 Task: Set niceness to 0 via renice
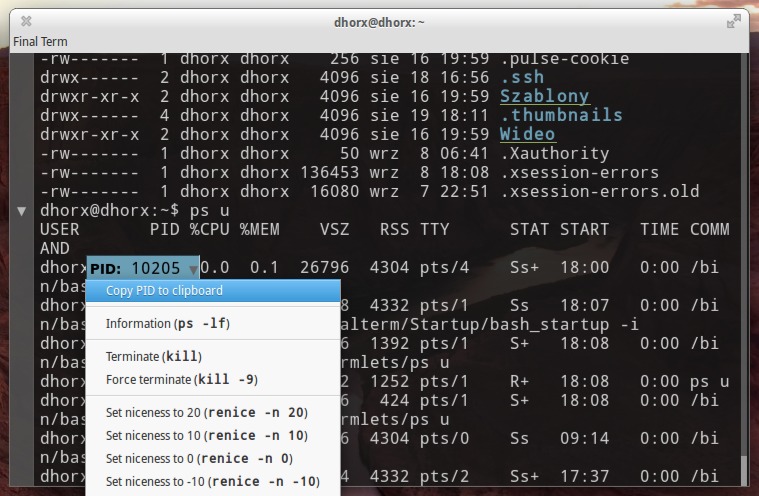[x=213, y=458]
